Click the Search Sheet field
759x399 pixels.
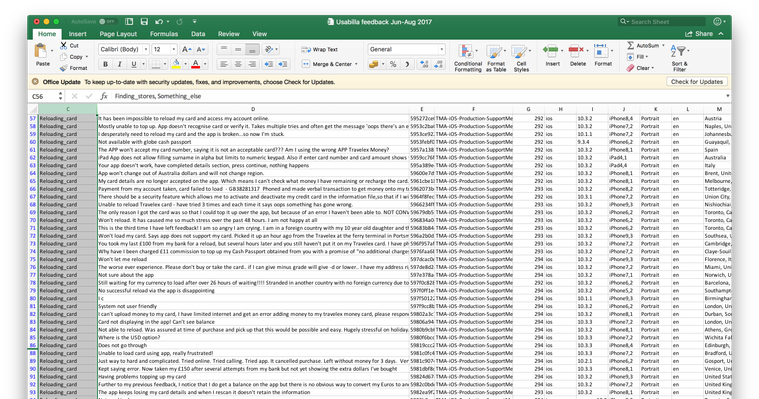tap(663, 22)
